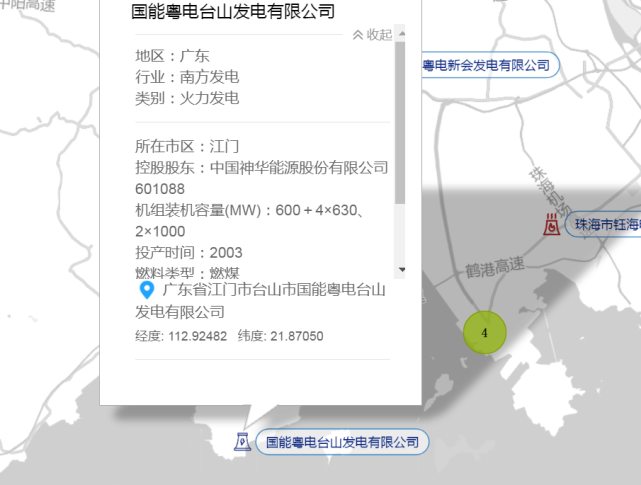Open the 珠海市钰海 map label
This screenshot has height=485, width=641.
(603, 224)
